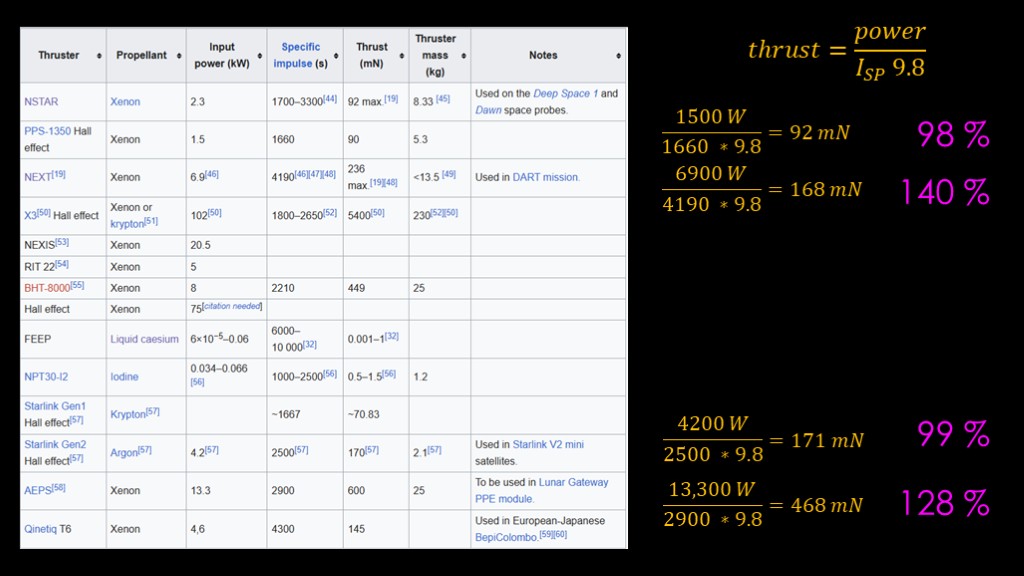Follow the Lunar Gateway link
The image size is (1024, 576).
573,482
